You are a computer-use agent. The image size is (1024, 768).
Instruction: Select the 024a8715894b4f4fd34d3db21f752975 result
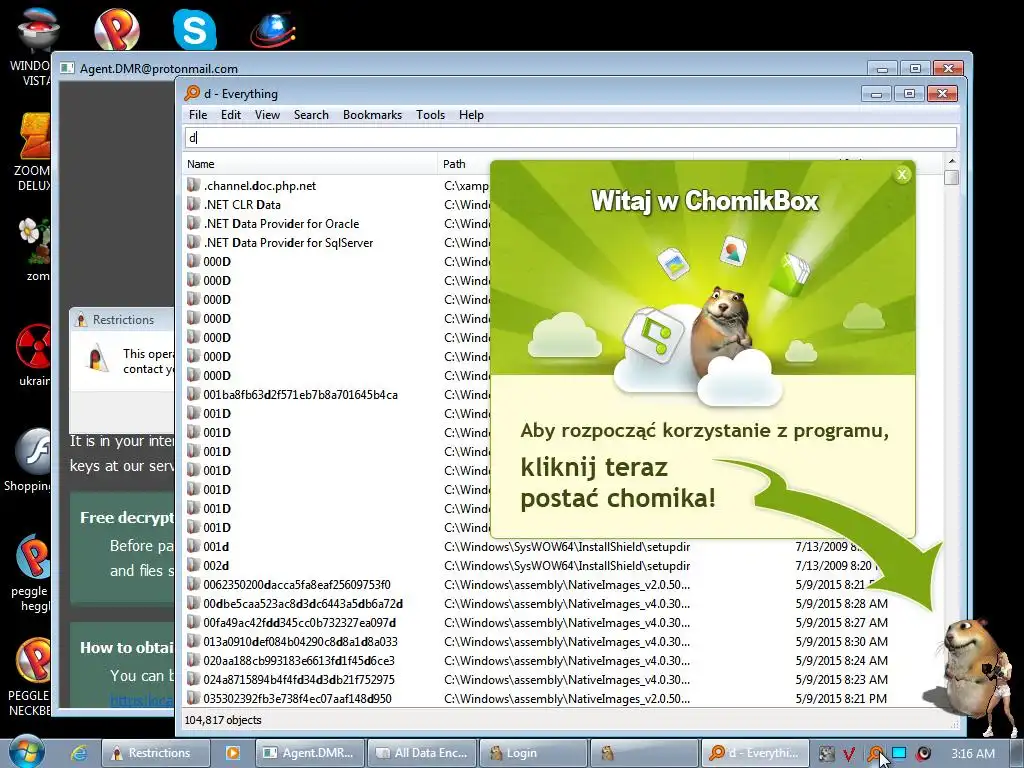coord(298,679)
